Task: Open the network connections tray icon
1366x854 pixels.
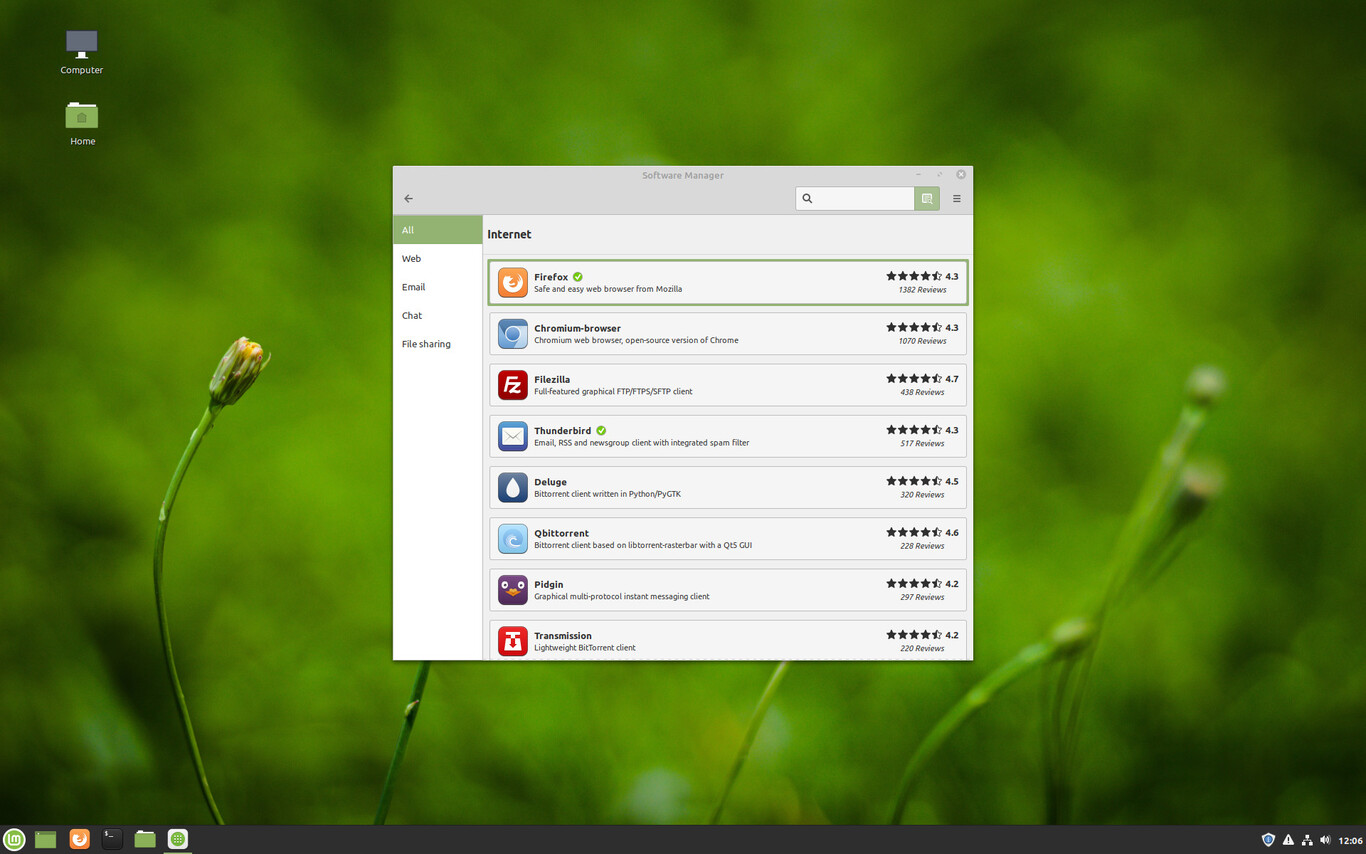Action: click(x=1306, y=839)
